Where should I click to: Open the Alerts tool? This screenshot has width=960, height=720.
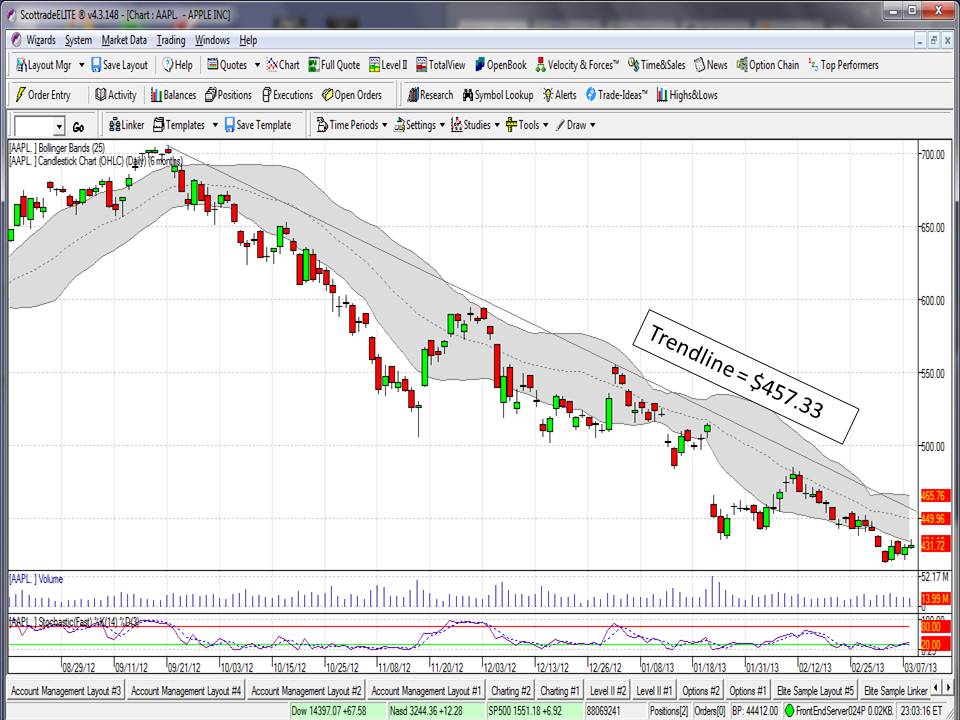(x=563, y=94)
